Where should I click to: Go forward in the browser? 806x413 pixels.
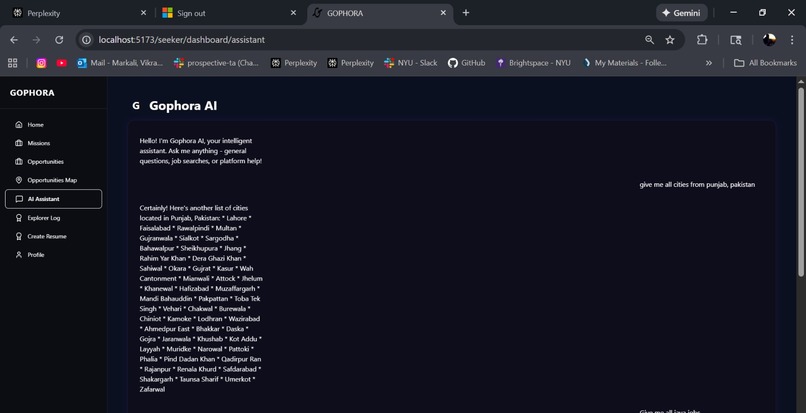coord(36,40)
